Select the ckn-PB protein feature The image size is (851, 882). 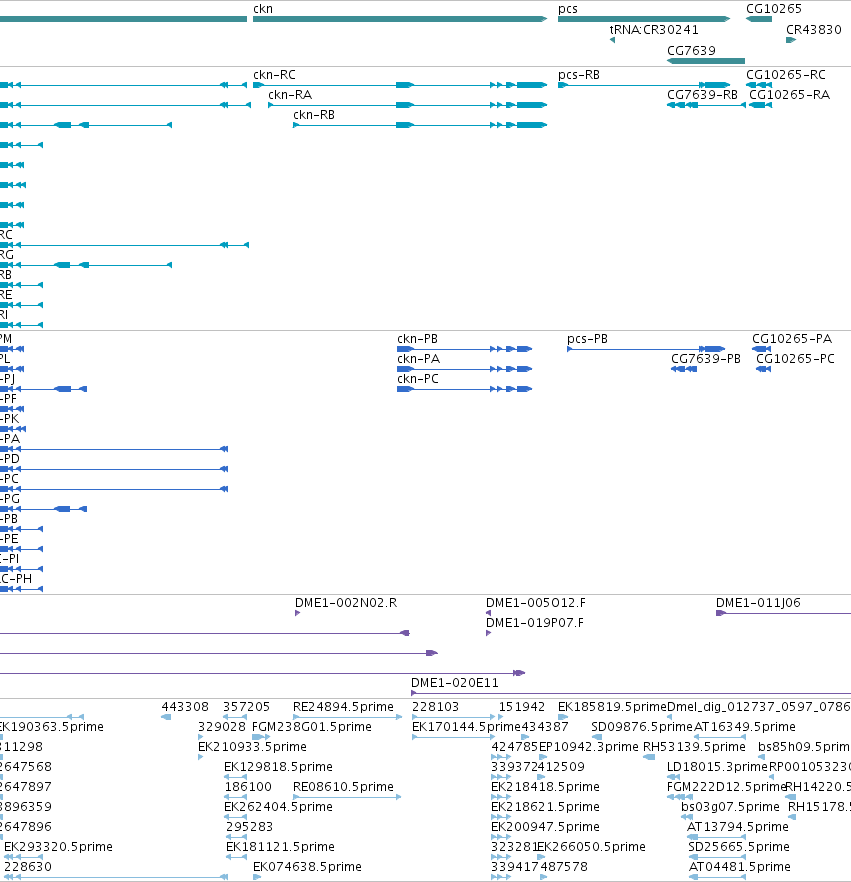(465, 349)
